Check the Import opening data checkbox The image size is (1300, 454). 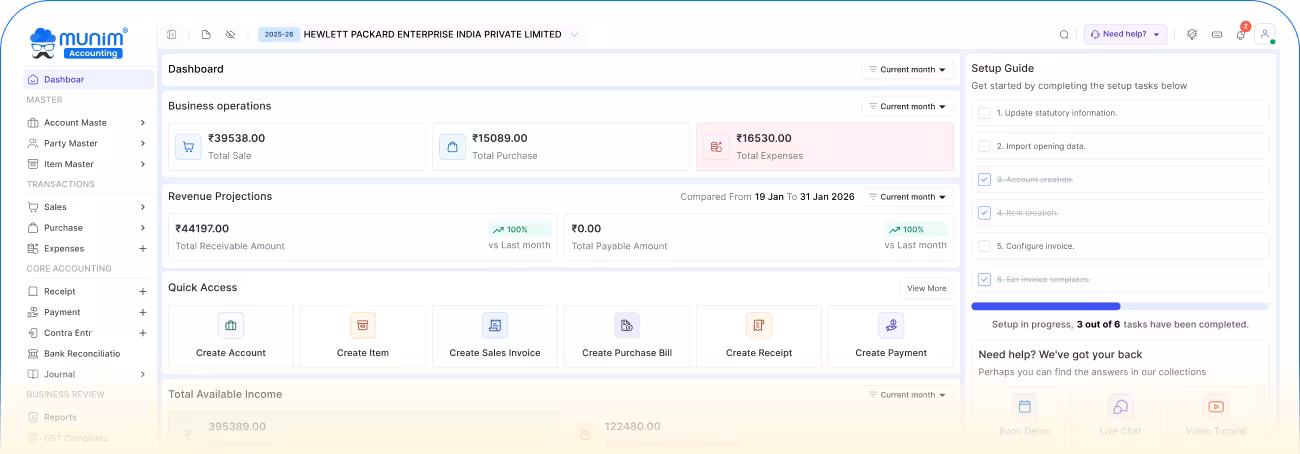[x=985, y=146]
